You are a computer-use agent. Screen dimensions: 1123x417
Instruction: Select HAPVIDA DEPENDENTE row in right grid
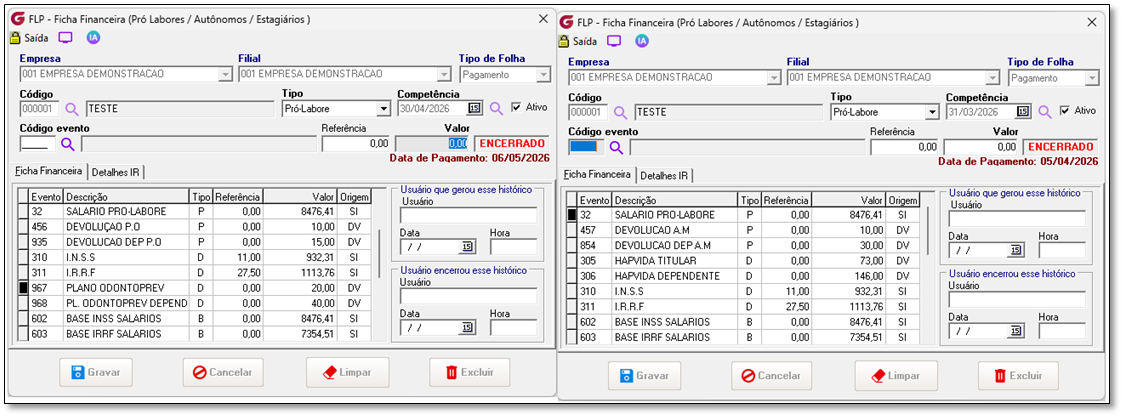[743, 276]
